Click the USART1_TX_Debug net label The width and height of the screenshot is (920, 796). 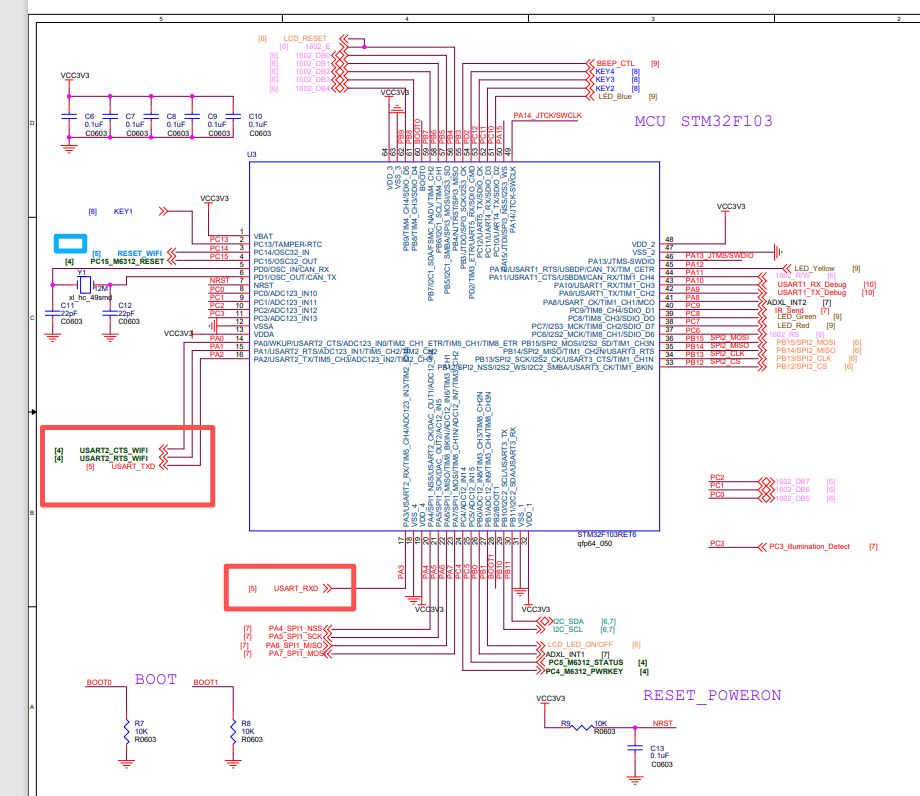(812, 293)
